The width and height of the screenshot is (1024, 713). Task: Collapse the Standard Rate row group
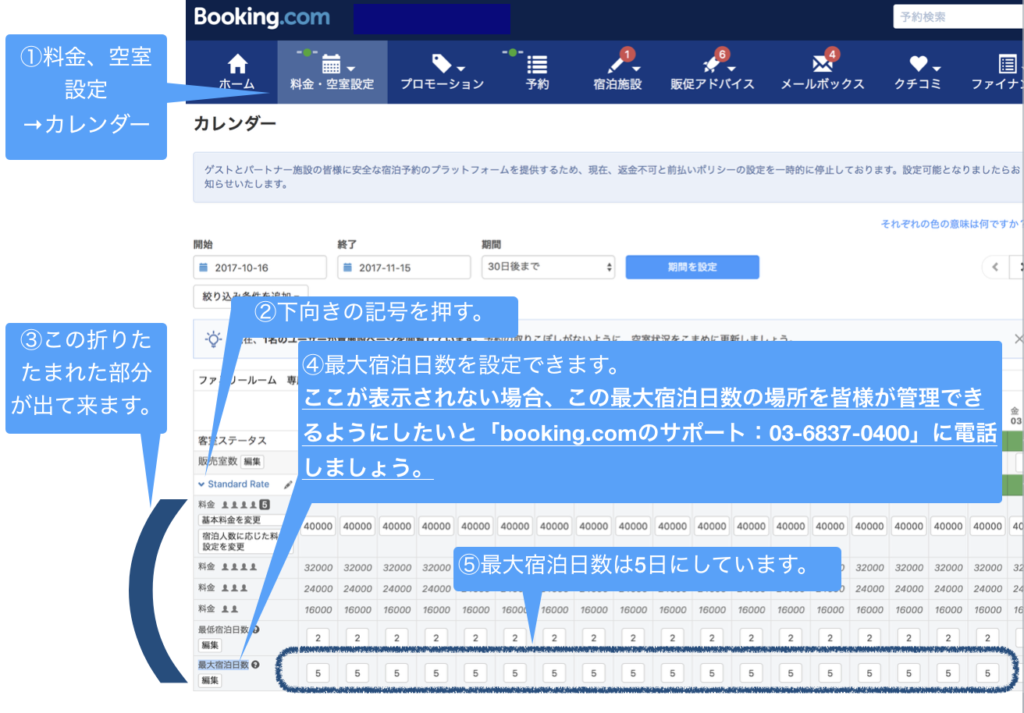click(201, 485)
